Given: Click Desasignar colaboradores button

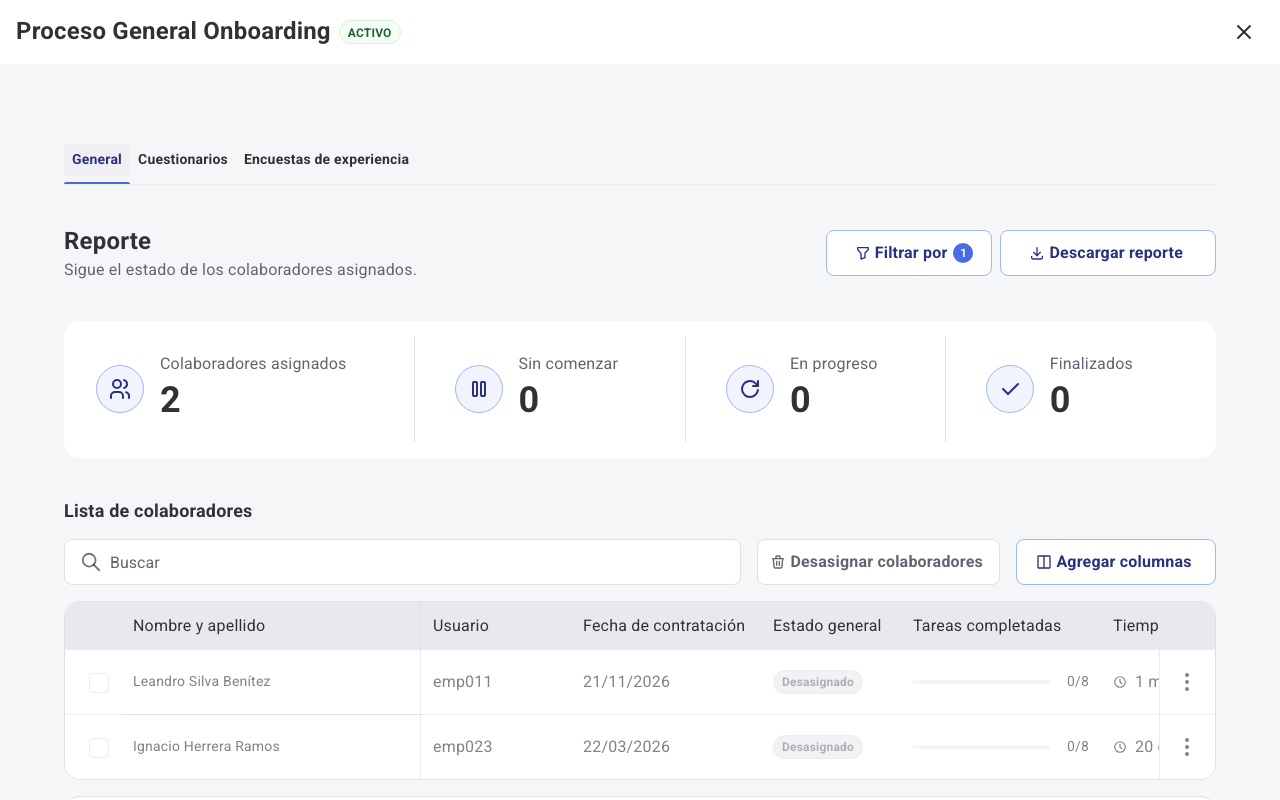Looking at the screenshot, I should [x=878, y=562].
